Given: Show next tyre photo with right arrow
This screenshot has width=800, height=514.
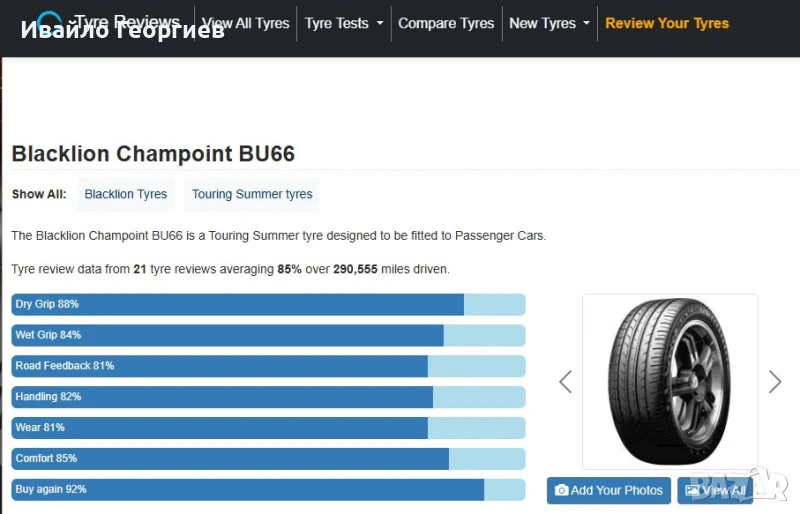Looking at the screenshot, I should (775, 381).
